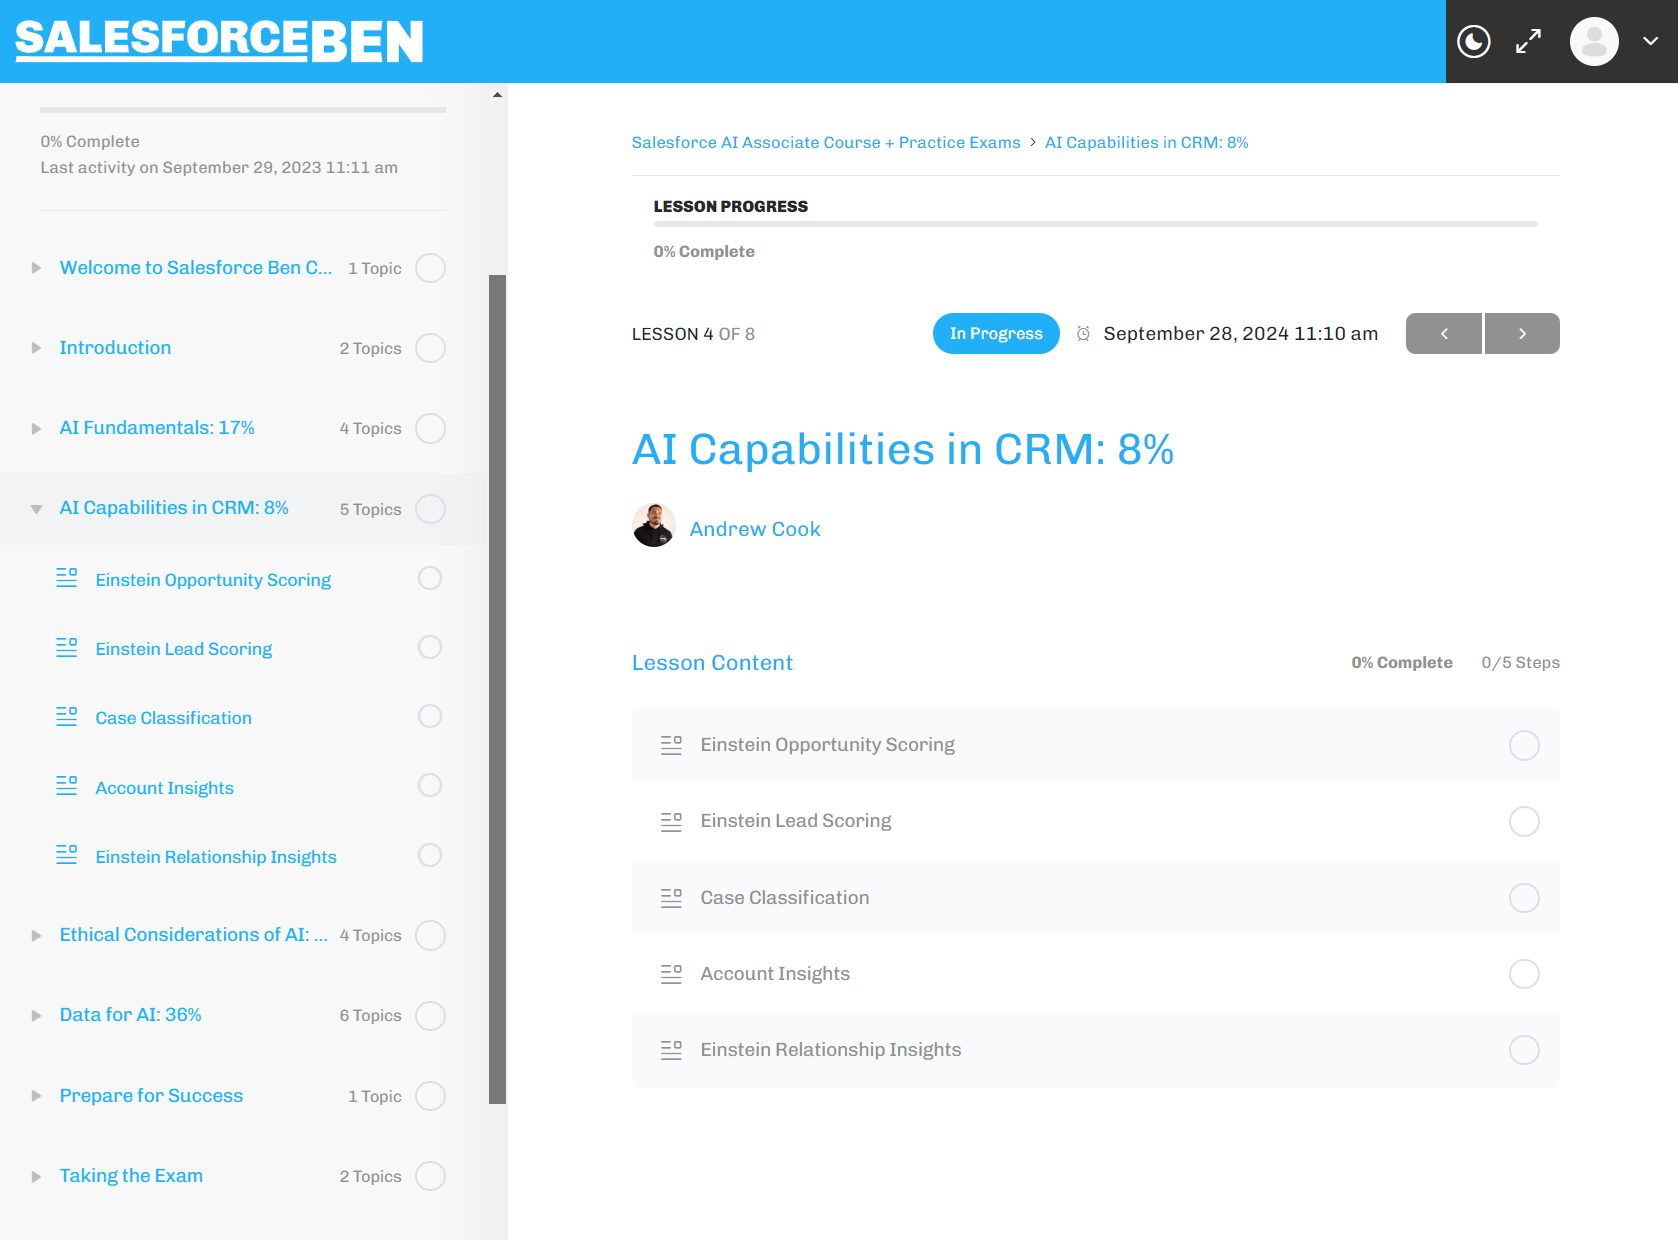The height and width of the screenshot is (1240, 1678).
Task: Expand the Introduction section arrow
Action: click(36, 348)
